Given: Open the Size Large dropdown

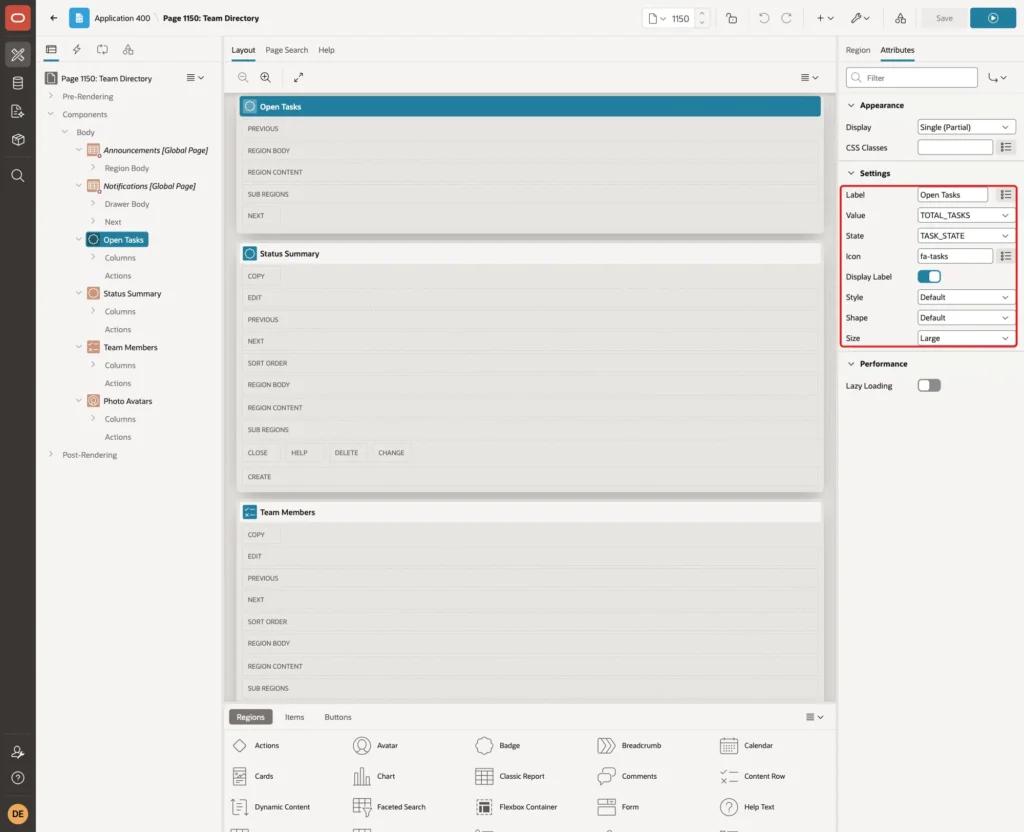Looking at the screenshot, I should point(965,338).
